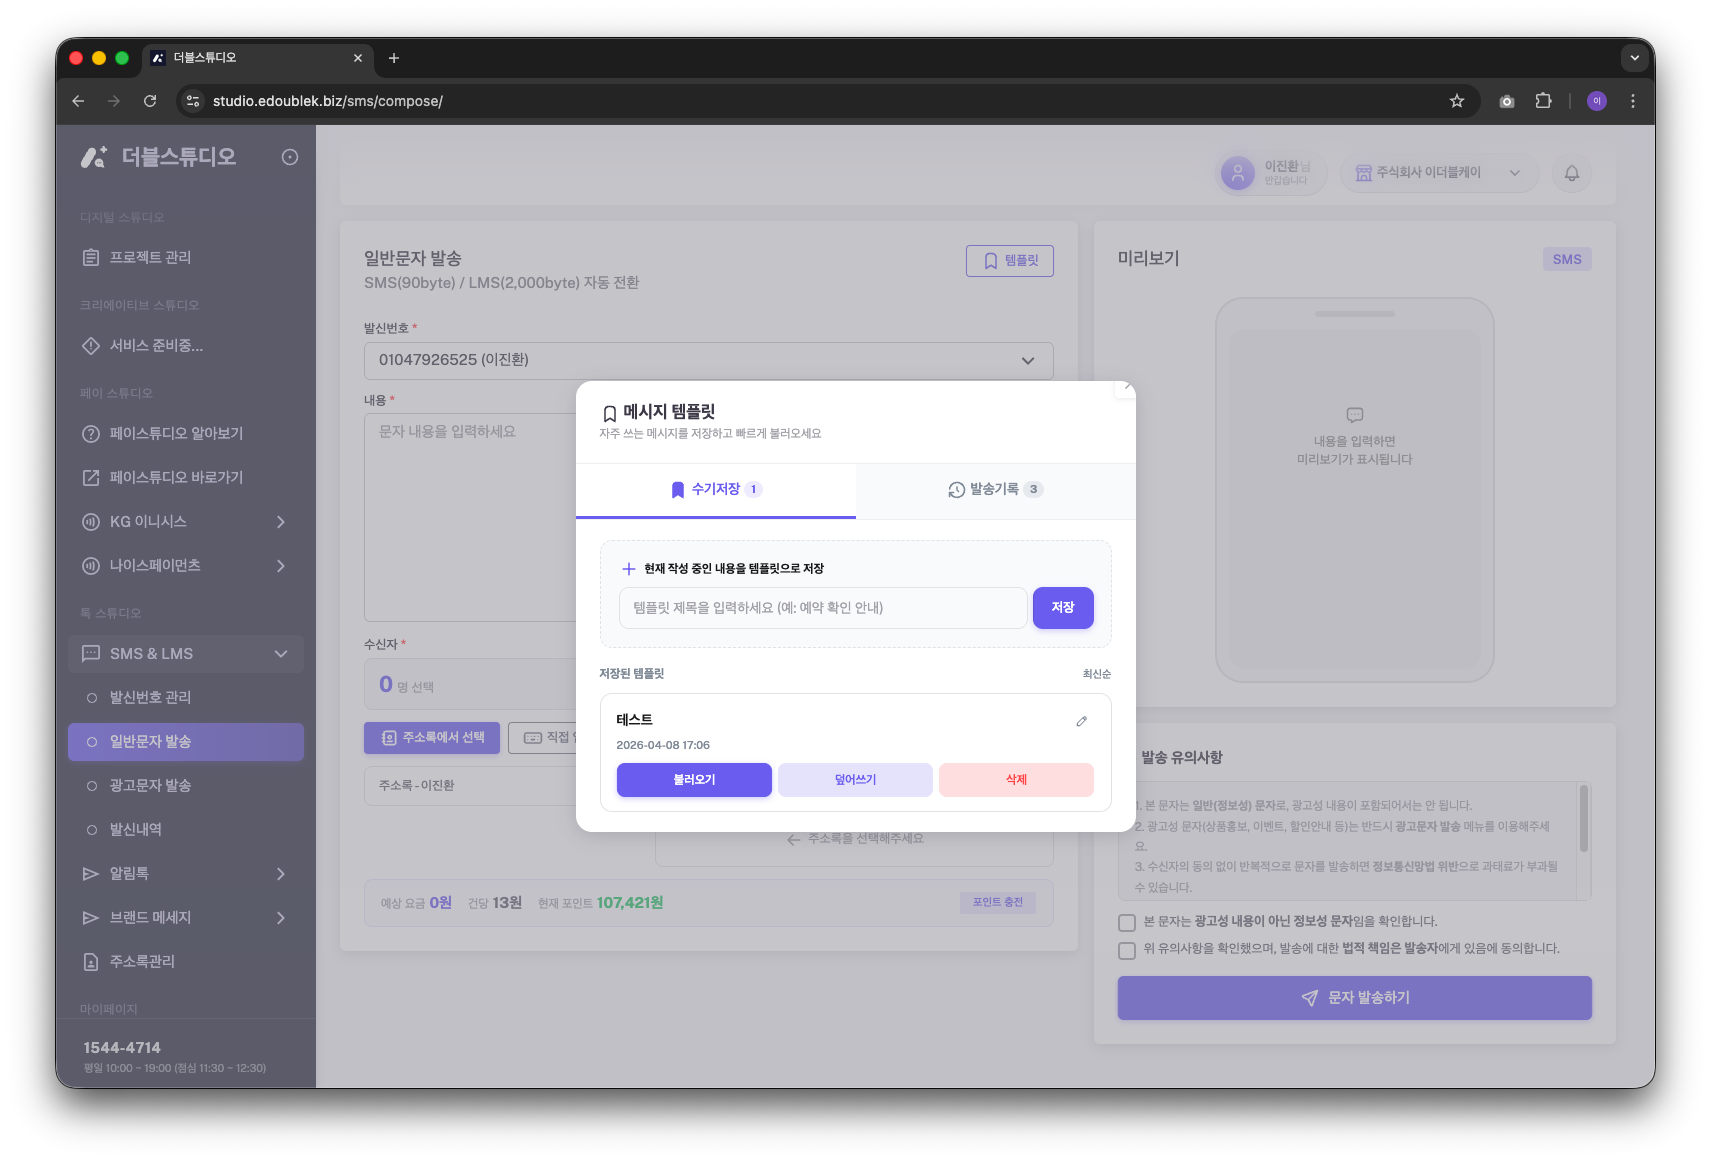1711x1162 pixels.
Task: Click the 페이스튜디오 바로가기 external link icon
Action: pyautogui.click(x=91, y=478)
